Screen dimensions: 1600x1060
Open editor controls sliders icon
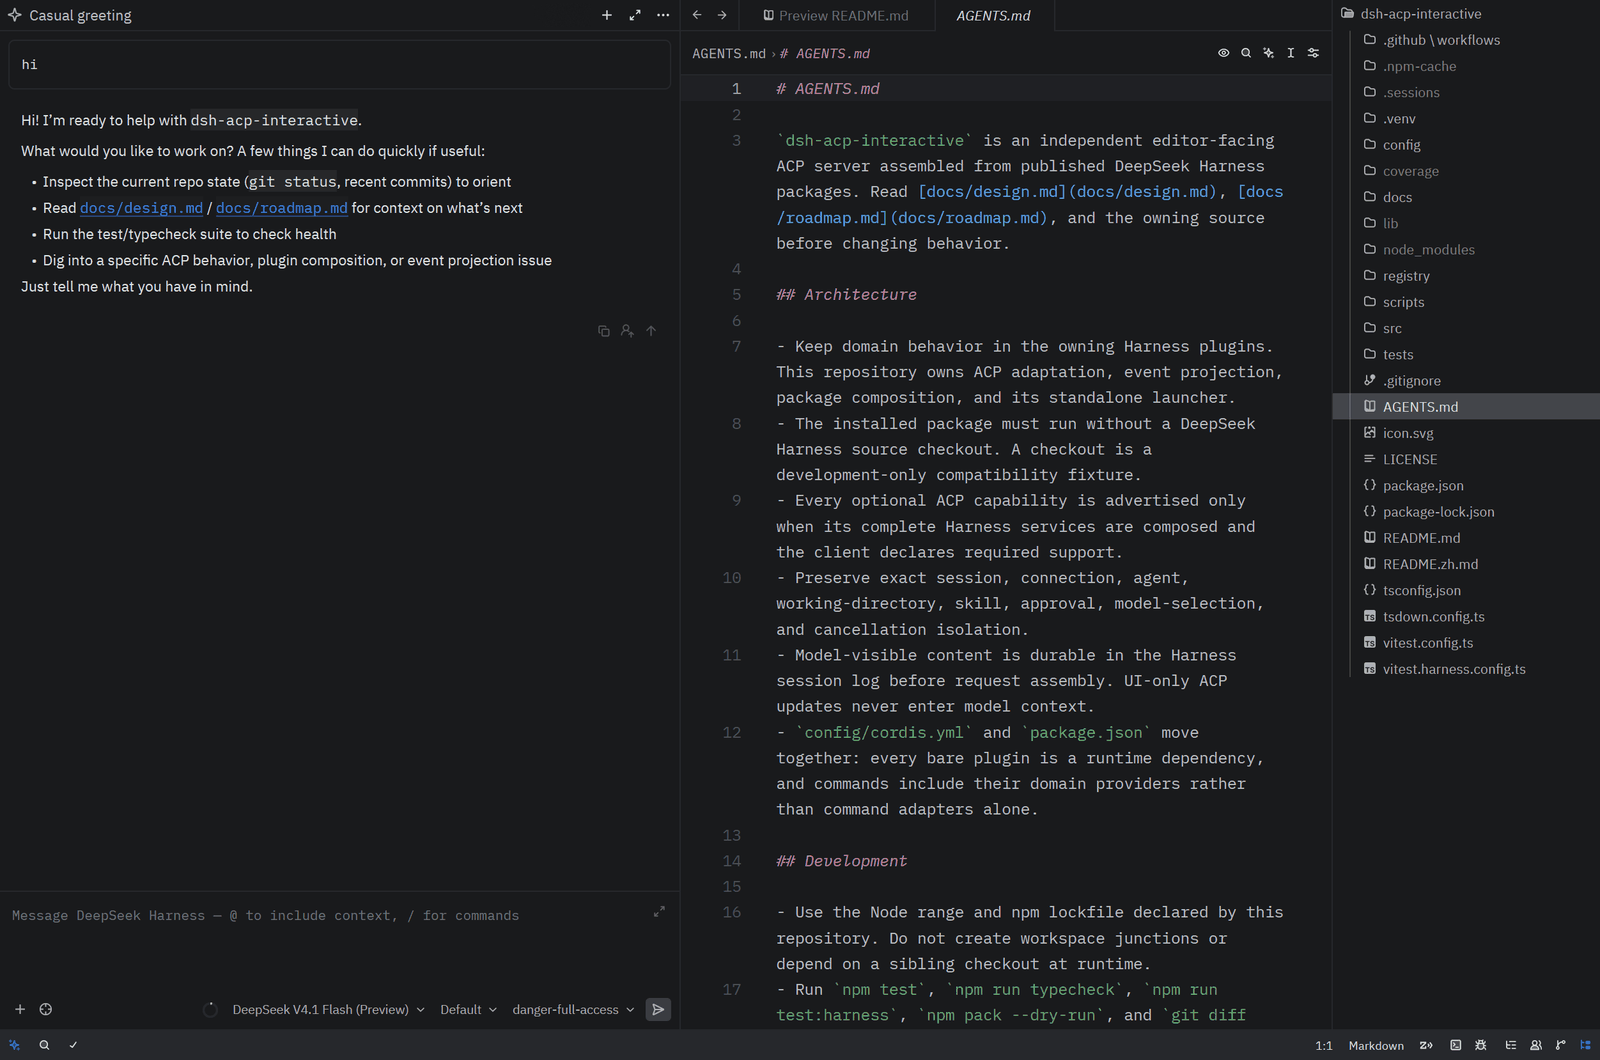pyautogui.click(x=1313, y=53)
